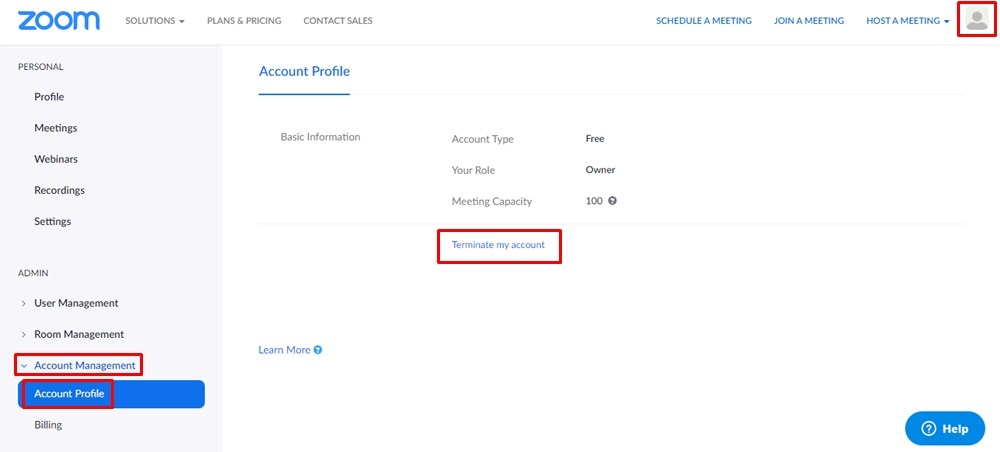1000x452 pixels.
Task: Open the Host a Meeting dropdown
Action: (908, 20)
